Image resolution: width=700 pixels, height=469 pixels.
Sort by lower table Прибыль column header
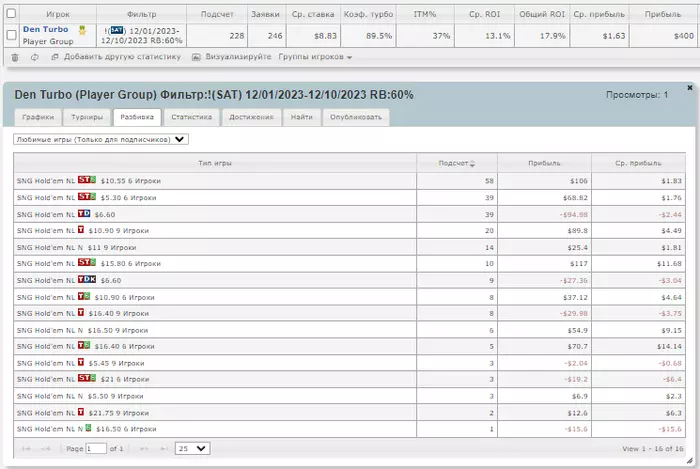(544, 163)
